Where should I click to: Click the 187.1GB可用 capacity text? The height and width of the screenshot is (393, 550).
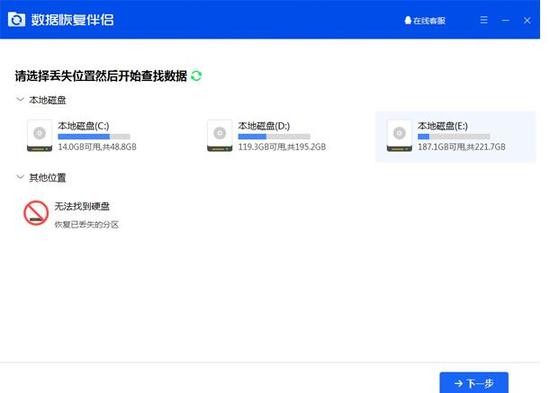tap(462, 147)
